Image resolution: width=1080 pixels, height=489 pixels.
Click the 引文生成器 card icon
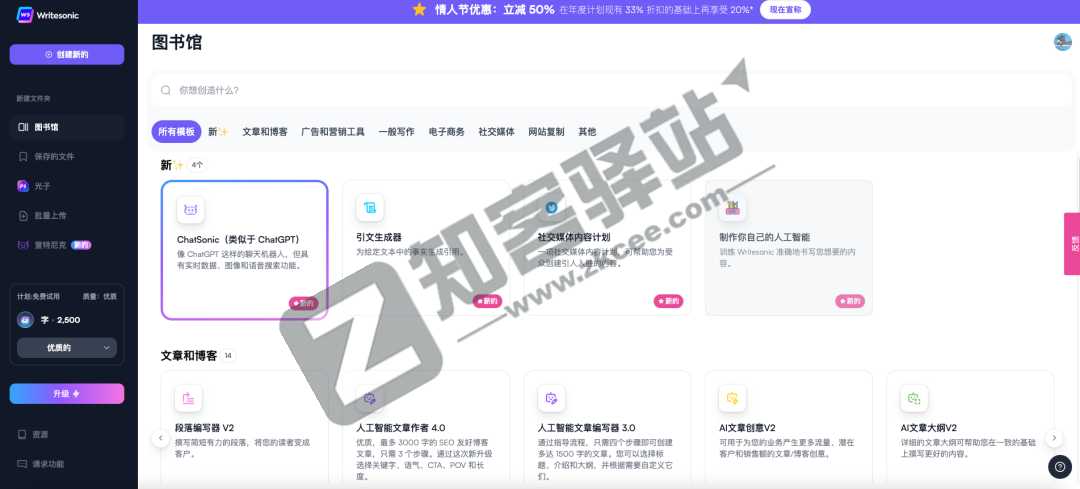coord(370,208)
